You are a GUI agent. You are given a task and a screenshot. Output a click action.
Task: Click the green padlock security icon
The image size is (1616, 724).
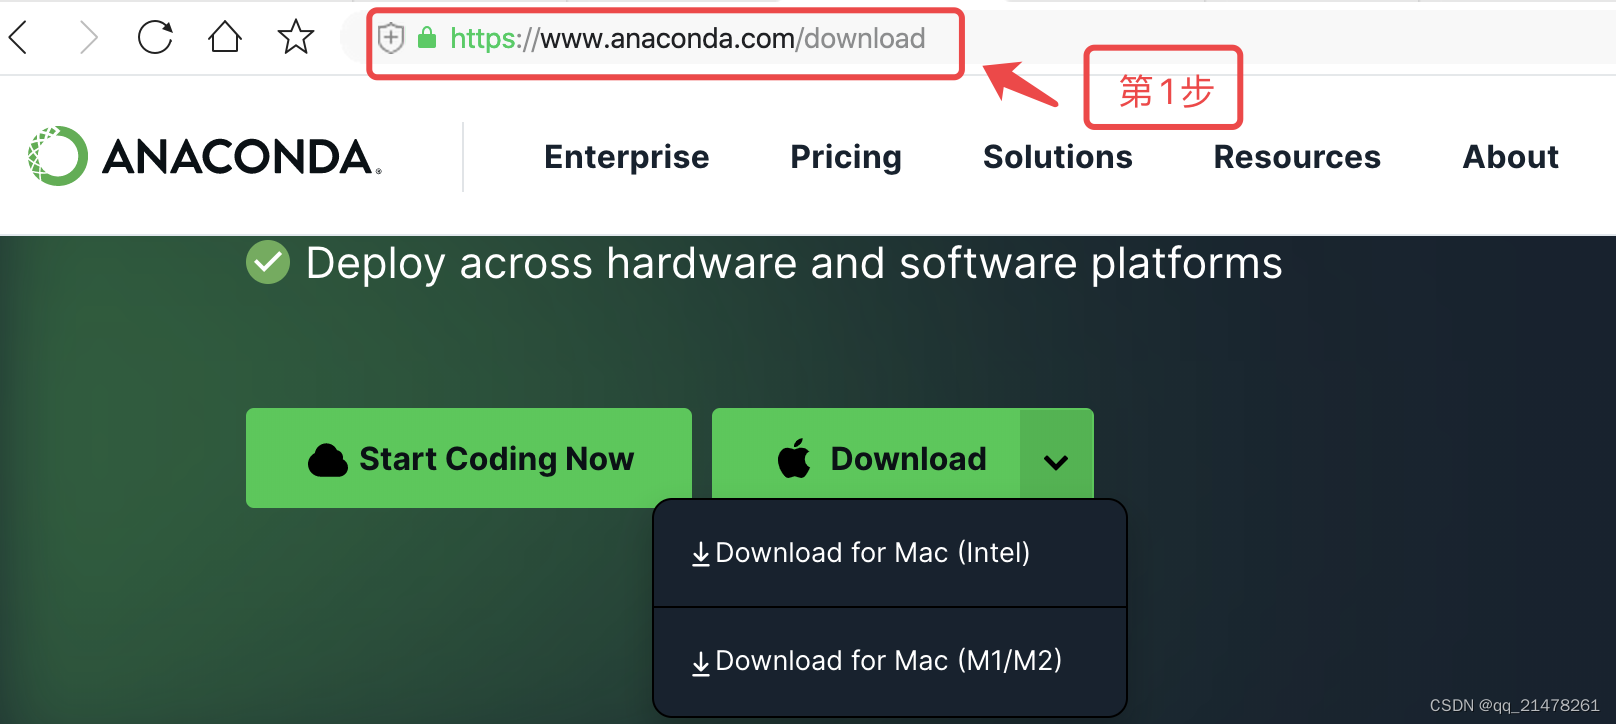point(427,38)
